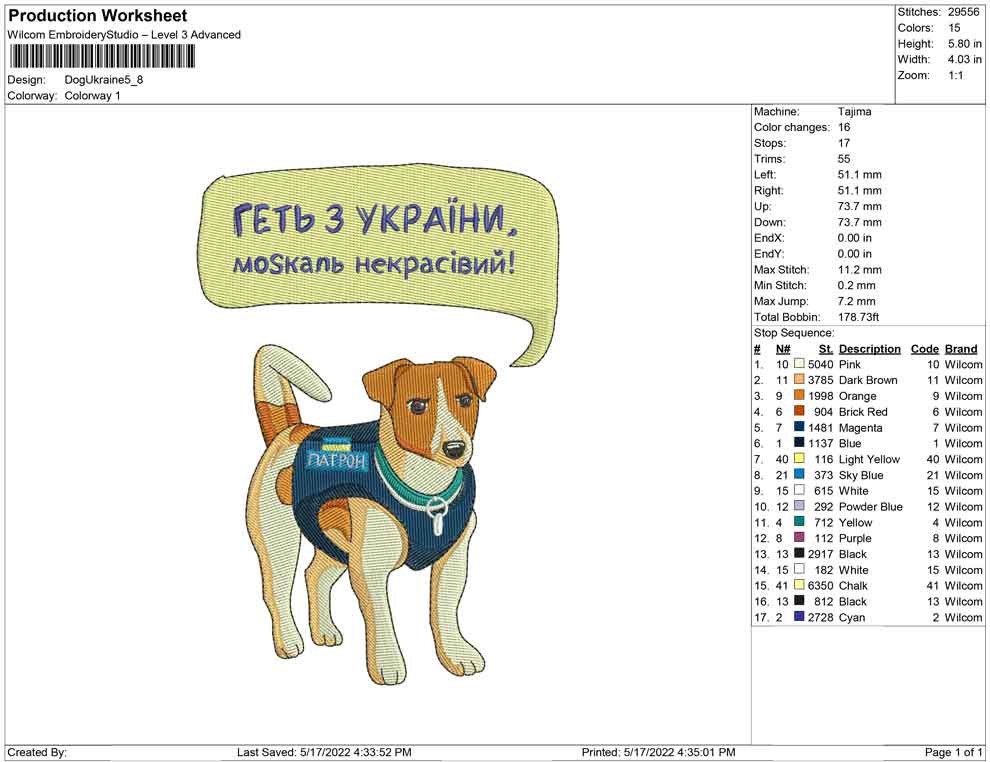Click the 'Stop Sequence:' heading
990x762 pixels.
click(x=794, y=333)
